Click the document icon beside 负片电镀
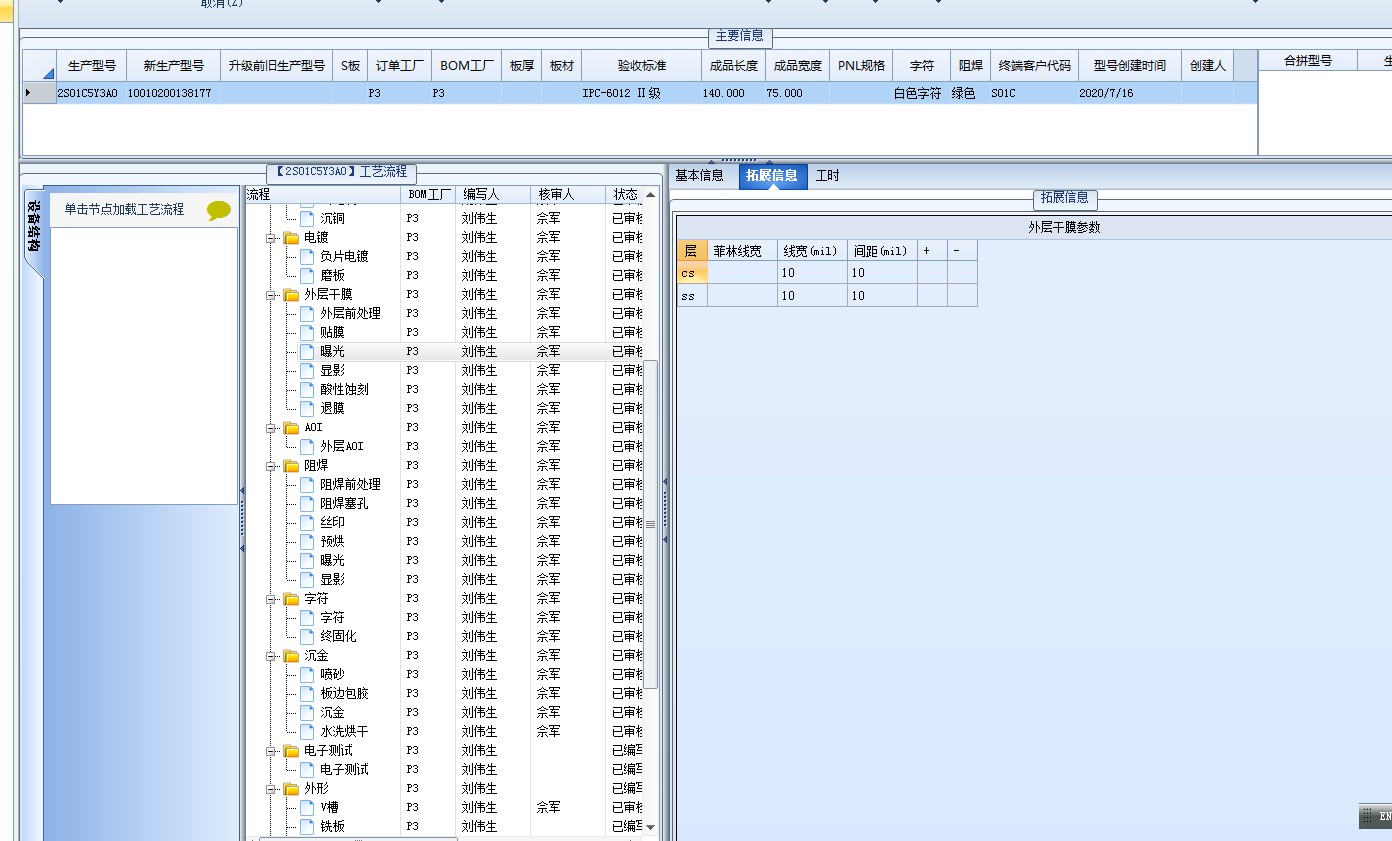 (307, 257)
